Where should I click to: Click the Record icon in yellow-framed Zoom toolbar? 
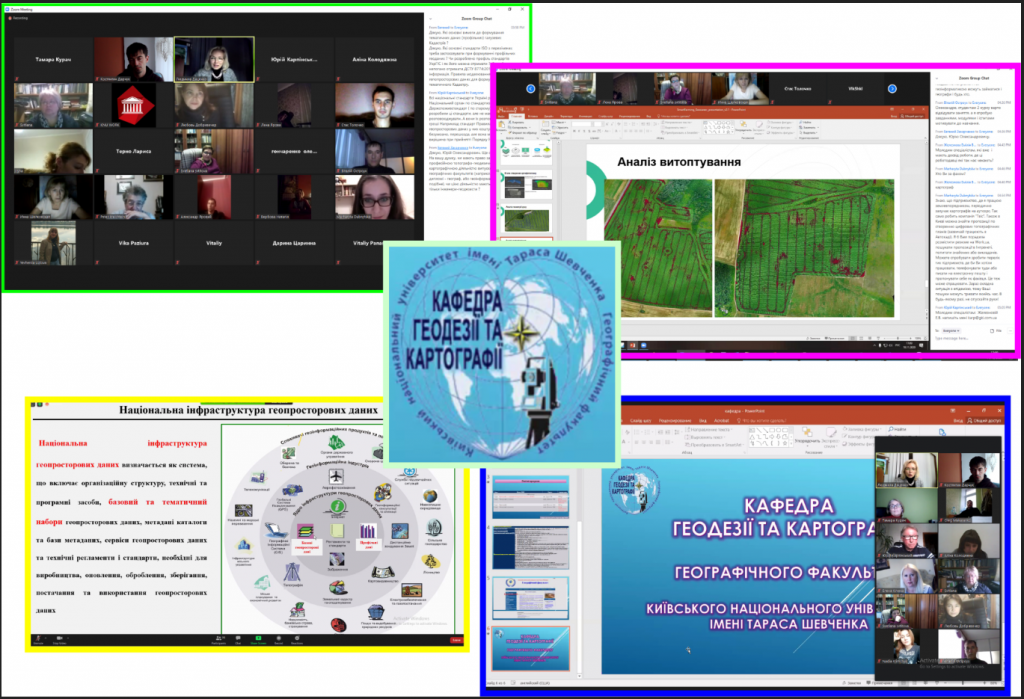(x=279, y=639)
